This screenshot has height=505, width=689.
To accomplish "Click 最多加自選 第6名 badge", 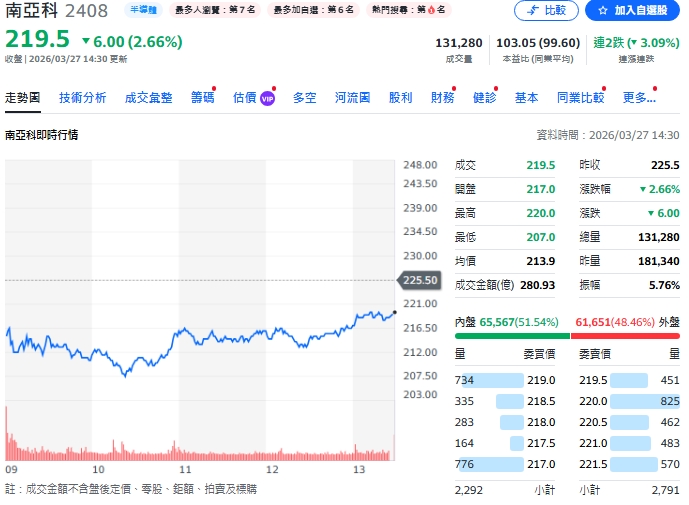I will click(313, 10).
